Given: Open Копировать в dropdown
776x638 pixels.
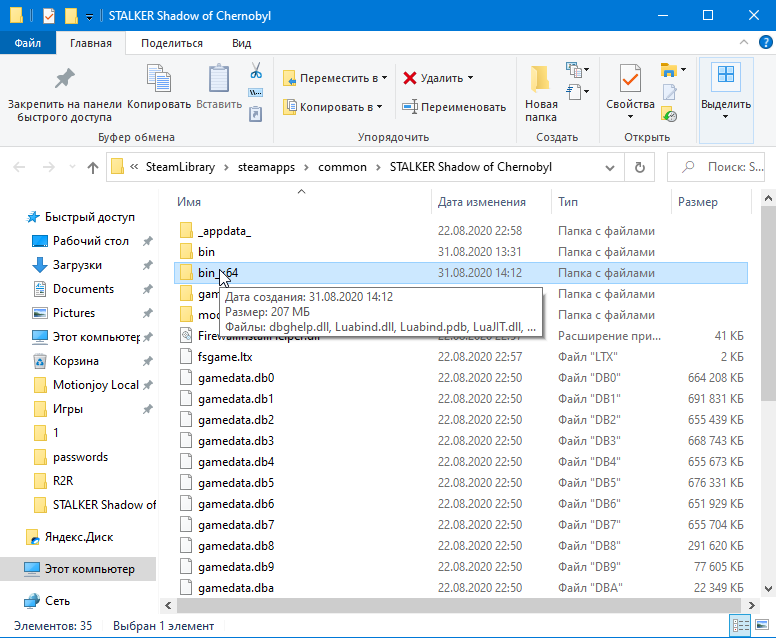Looking at the screenshot, I should click(x=333, y=107).
